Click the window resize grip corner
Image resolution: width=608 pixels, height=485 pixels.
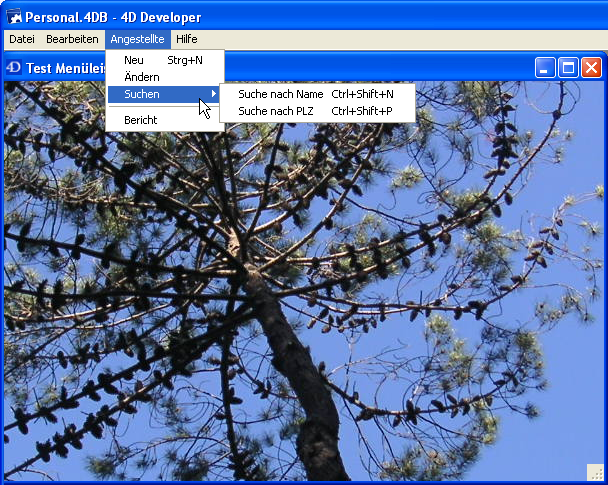[x=595, y=472]
